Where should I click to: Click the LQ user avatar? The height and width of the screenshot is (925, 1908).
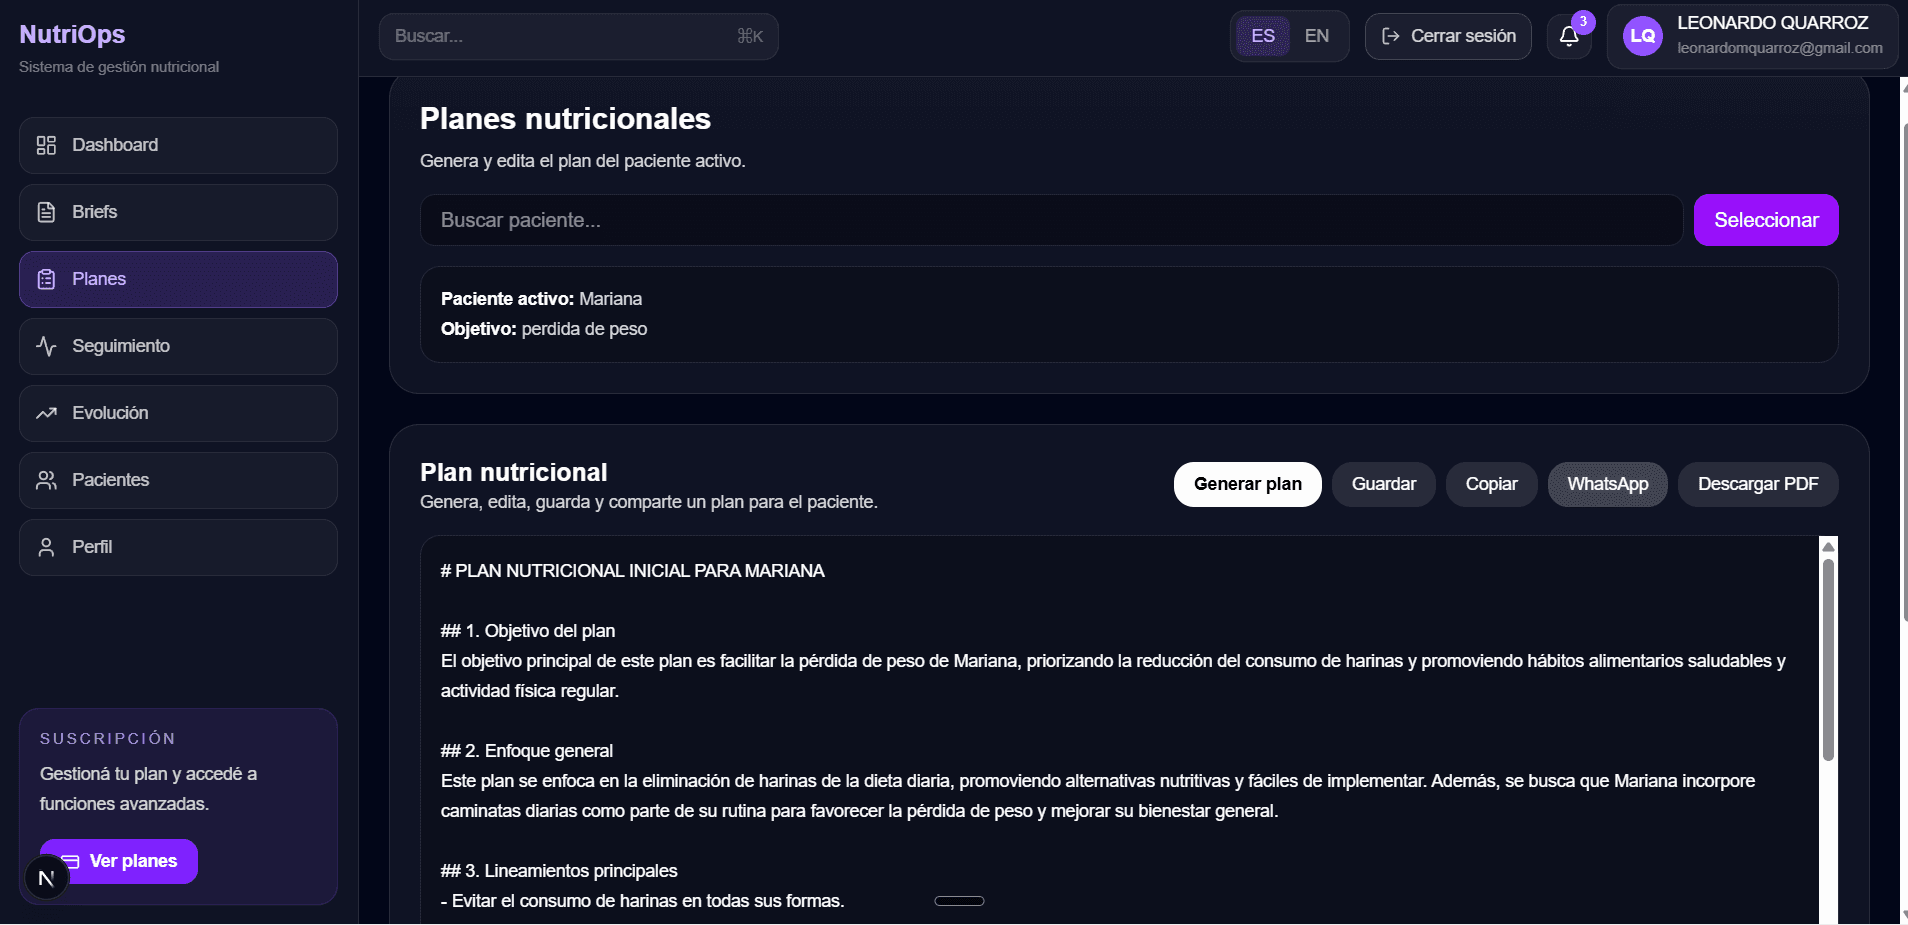(1643, 36)
